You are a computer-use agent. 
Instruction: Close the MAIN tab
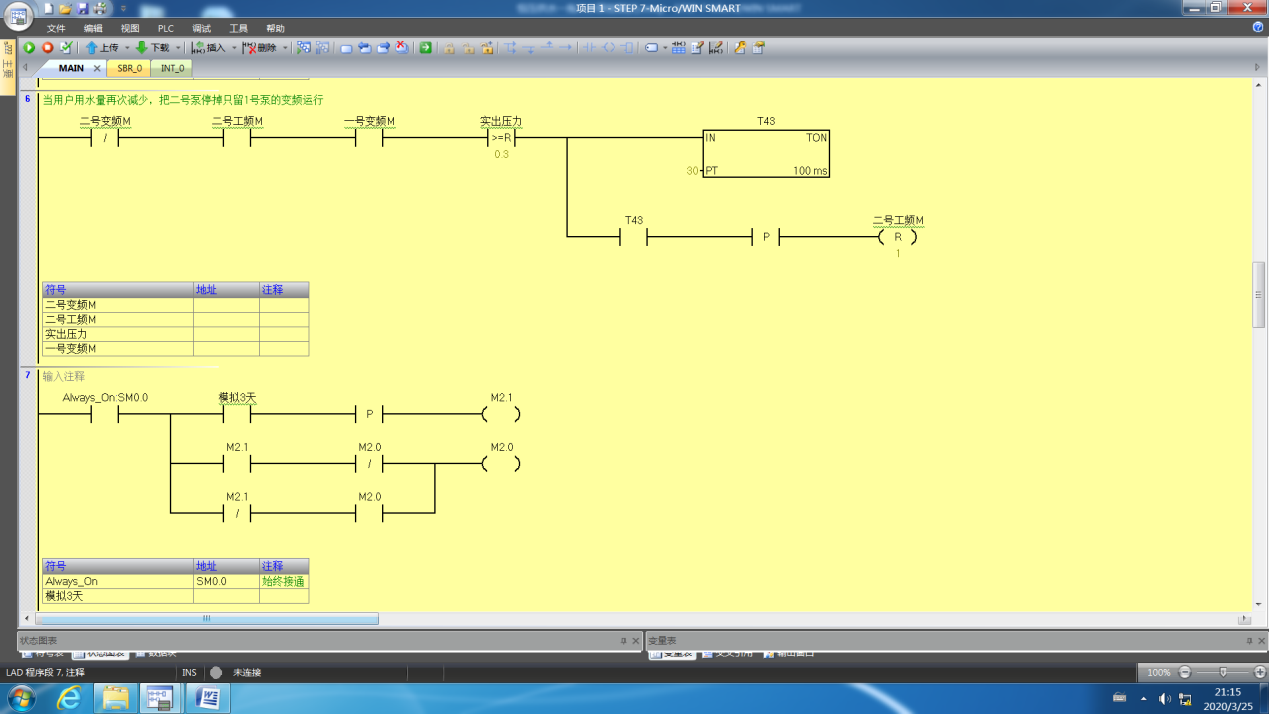[97, 68]
